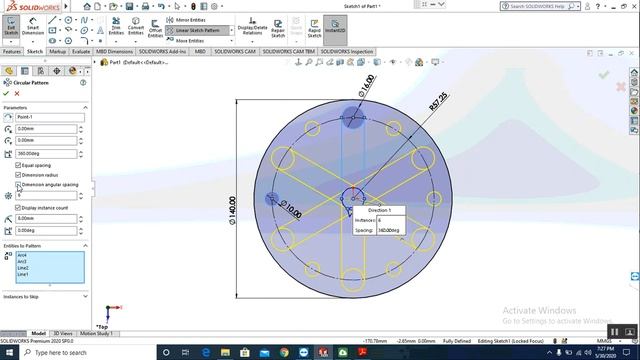Switch to SOLIDWORKS CAM tab
The height and width of the screenshot is (360, 640).
[x=235, y=51]
